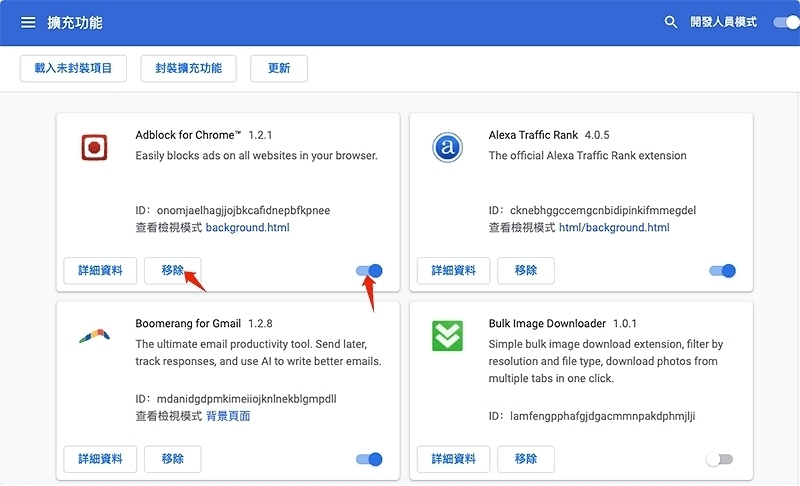The height and width of the screenshot is (486, 800).
Task: Open Adblock's background.html inspect link
Action: pos(247,227)
